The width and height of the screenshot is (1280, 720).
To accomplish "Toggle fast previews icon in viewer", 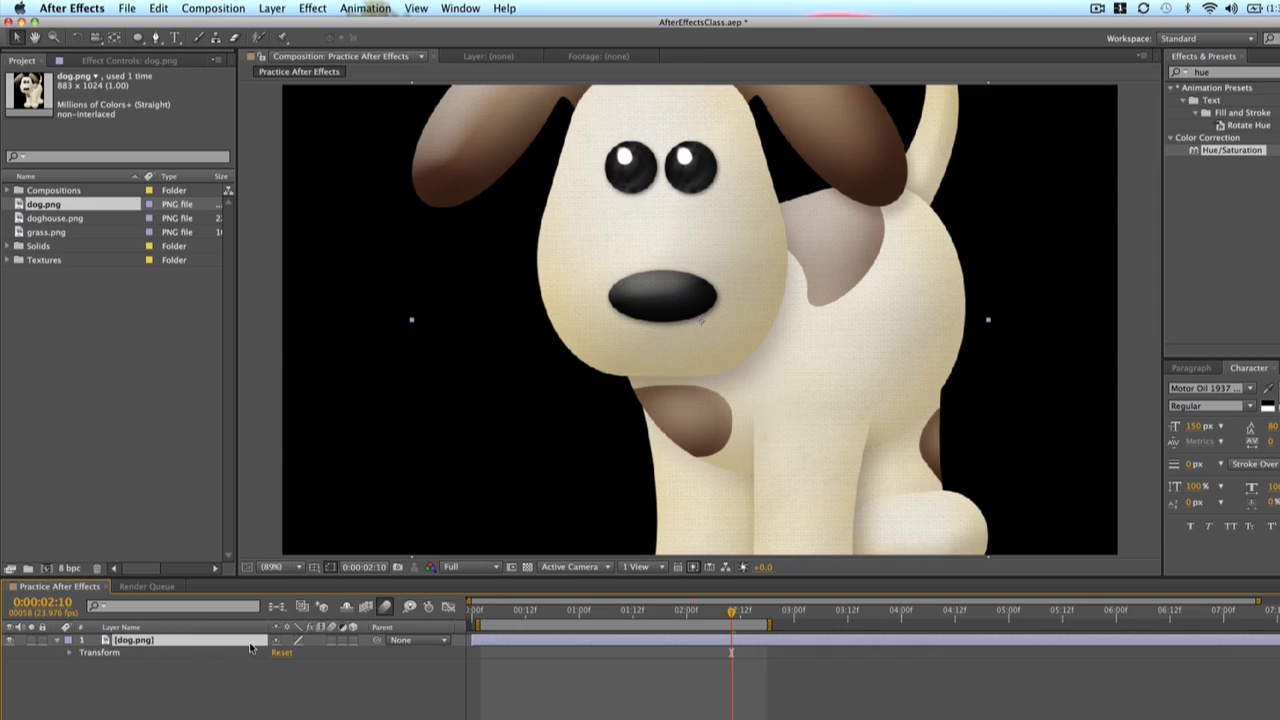I will click(x=693, y=567).
